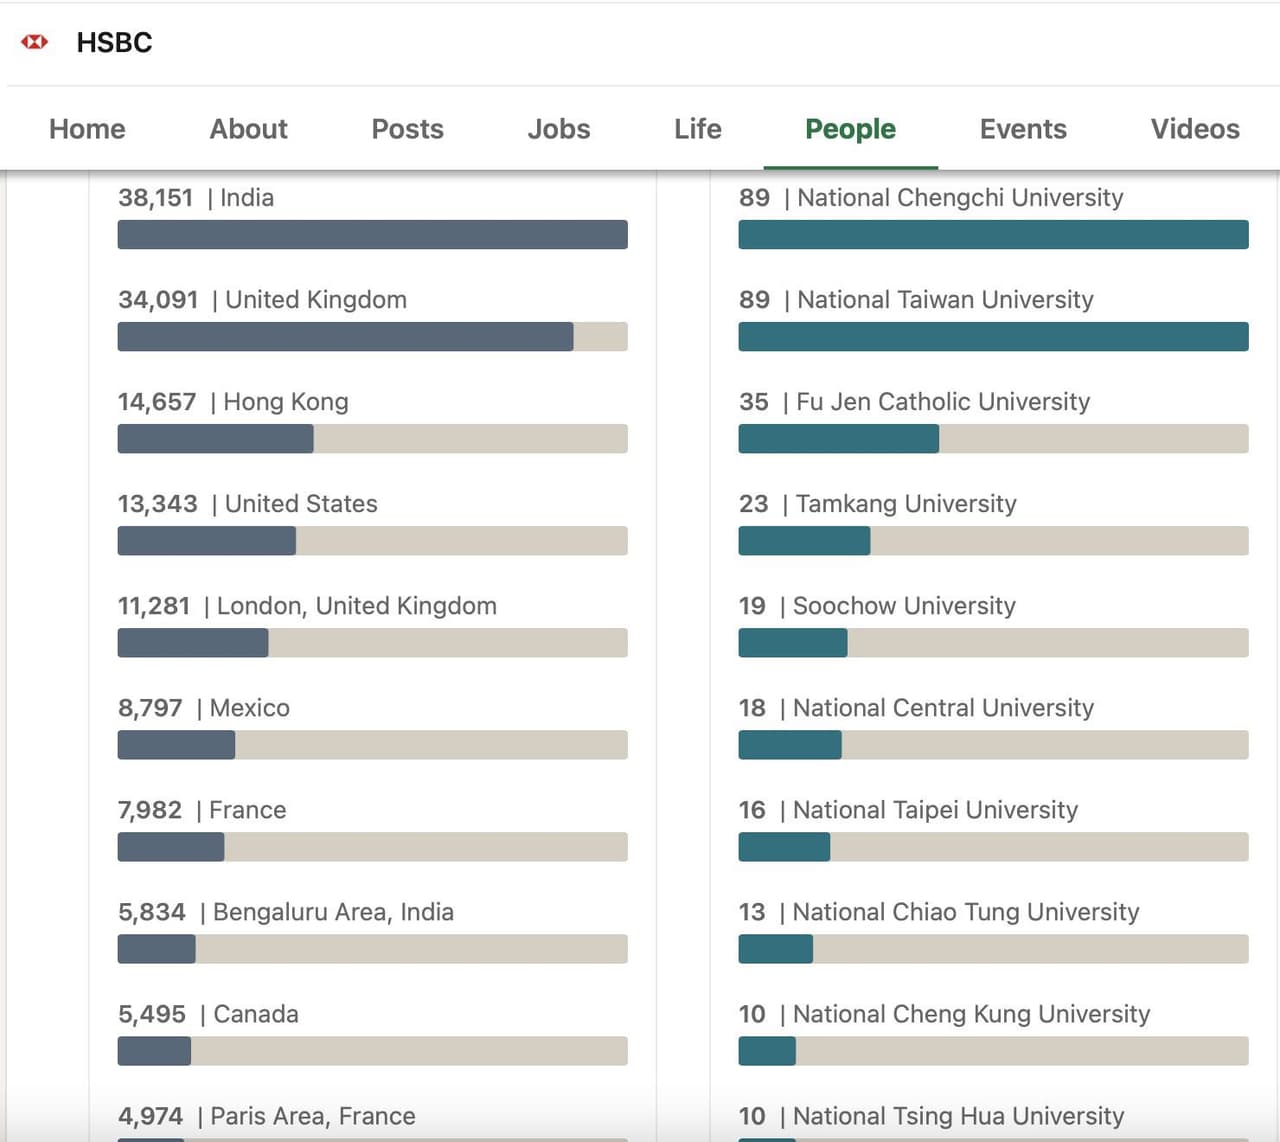The width and height of the screenshot is (1280, 1142).
Task: Click the Hong Kong location bar
Action: (372, 439)
